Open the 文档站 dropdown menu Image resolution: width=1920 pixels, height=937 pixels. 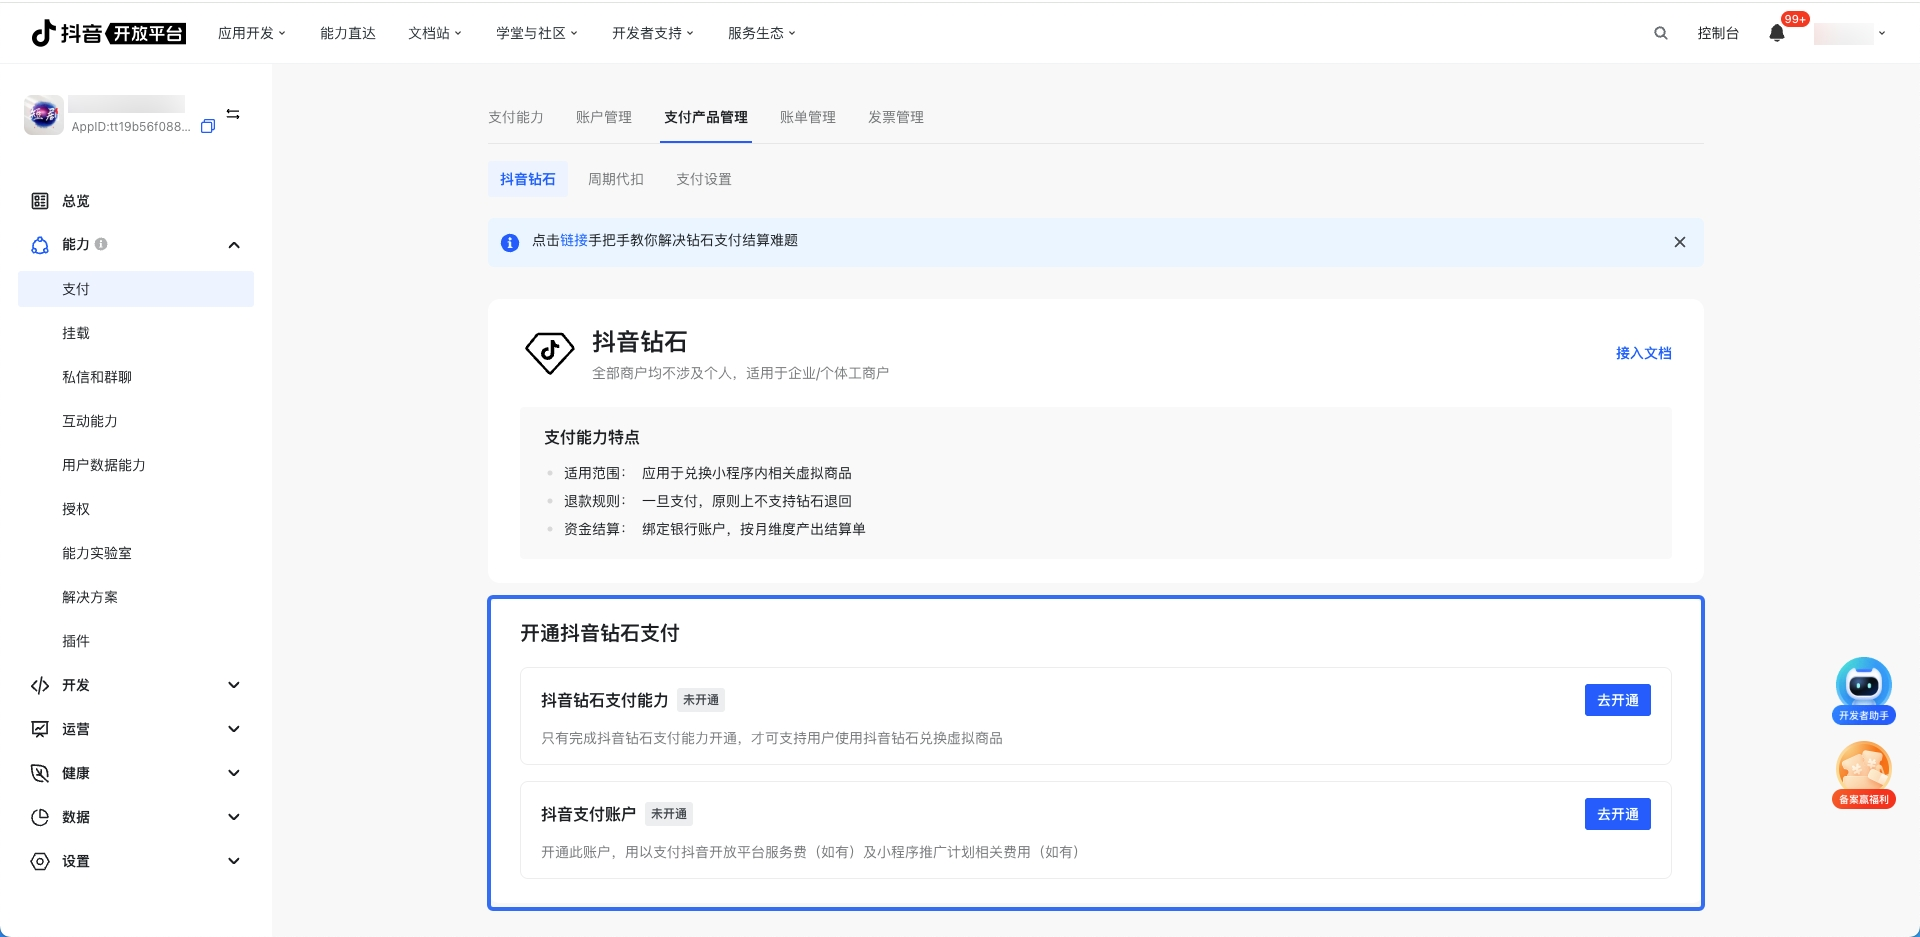click(435, 33)
